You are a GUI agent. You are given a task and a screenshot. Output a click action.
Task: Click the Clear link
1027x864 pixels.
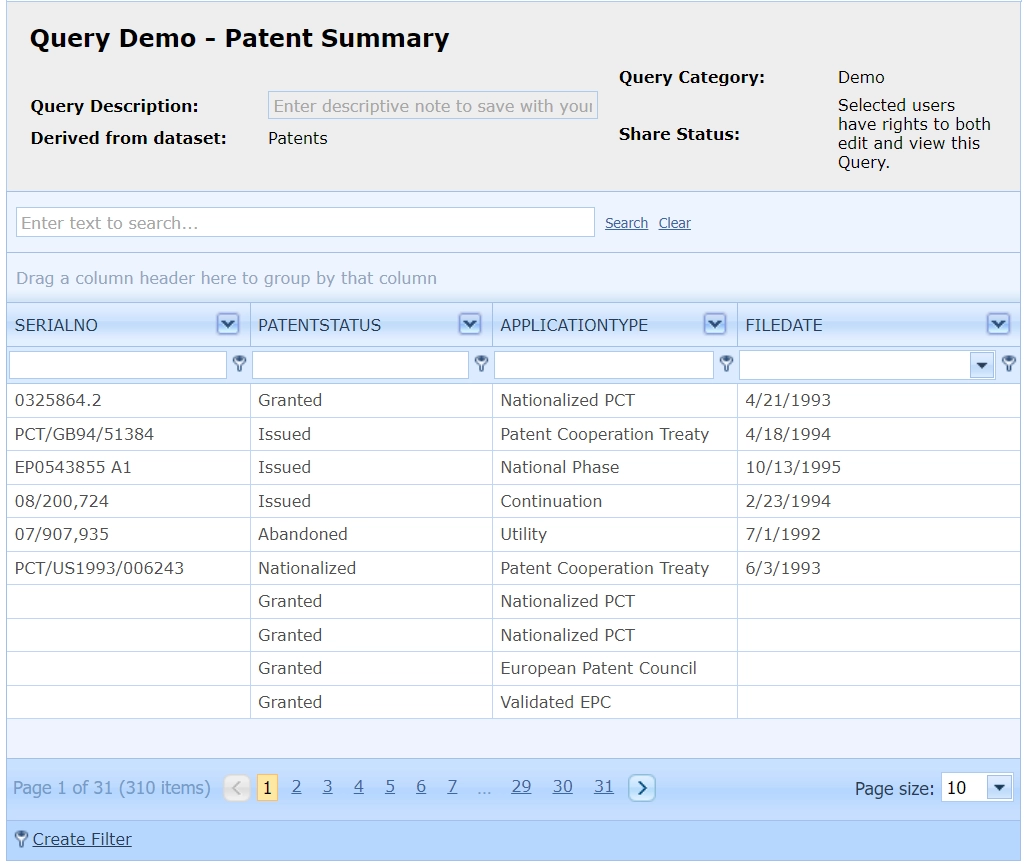674,223
